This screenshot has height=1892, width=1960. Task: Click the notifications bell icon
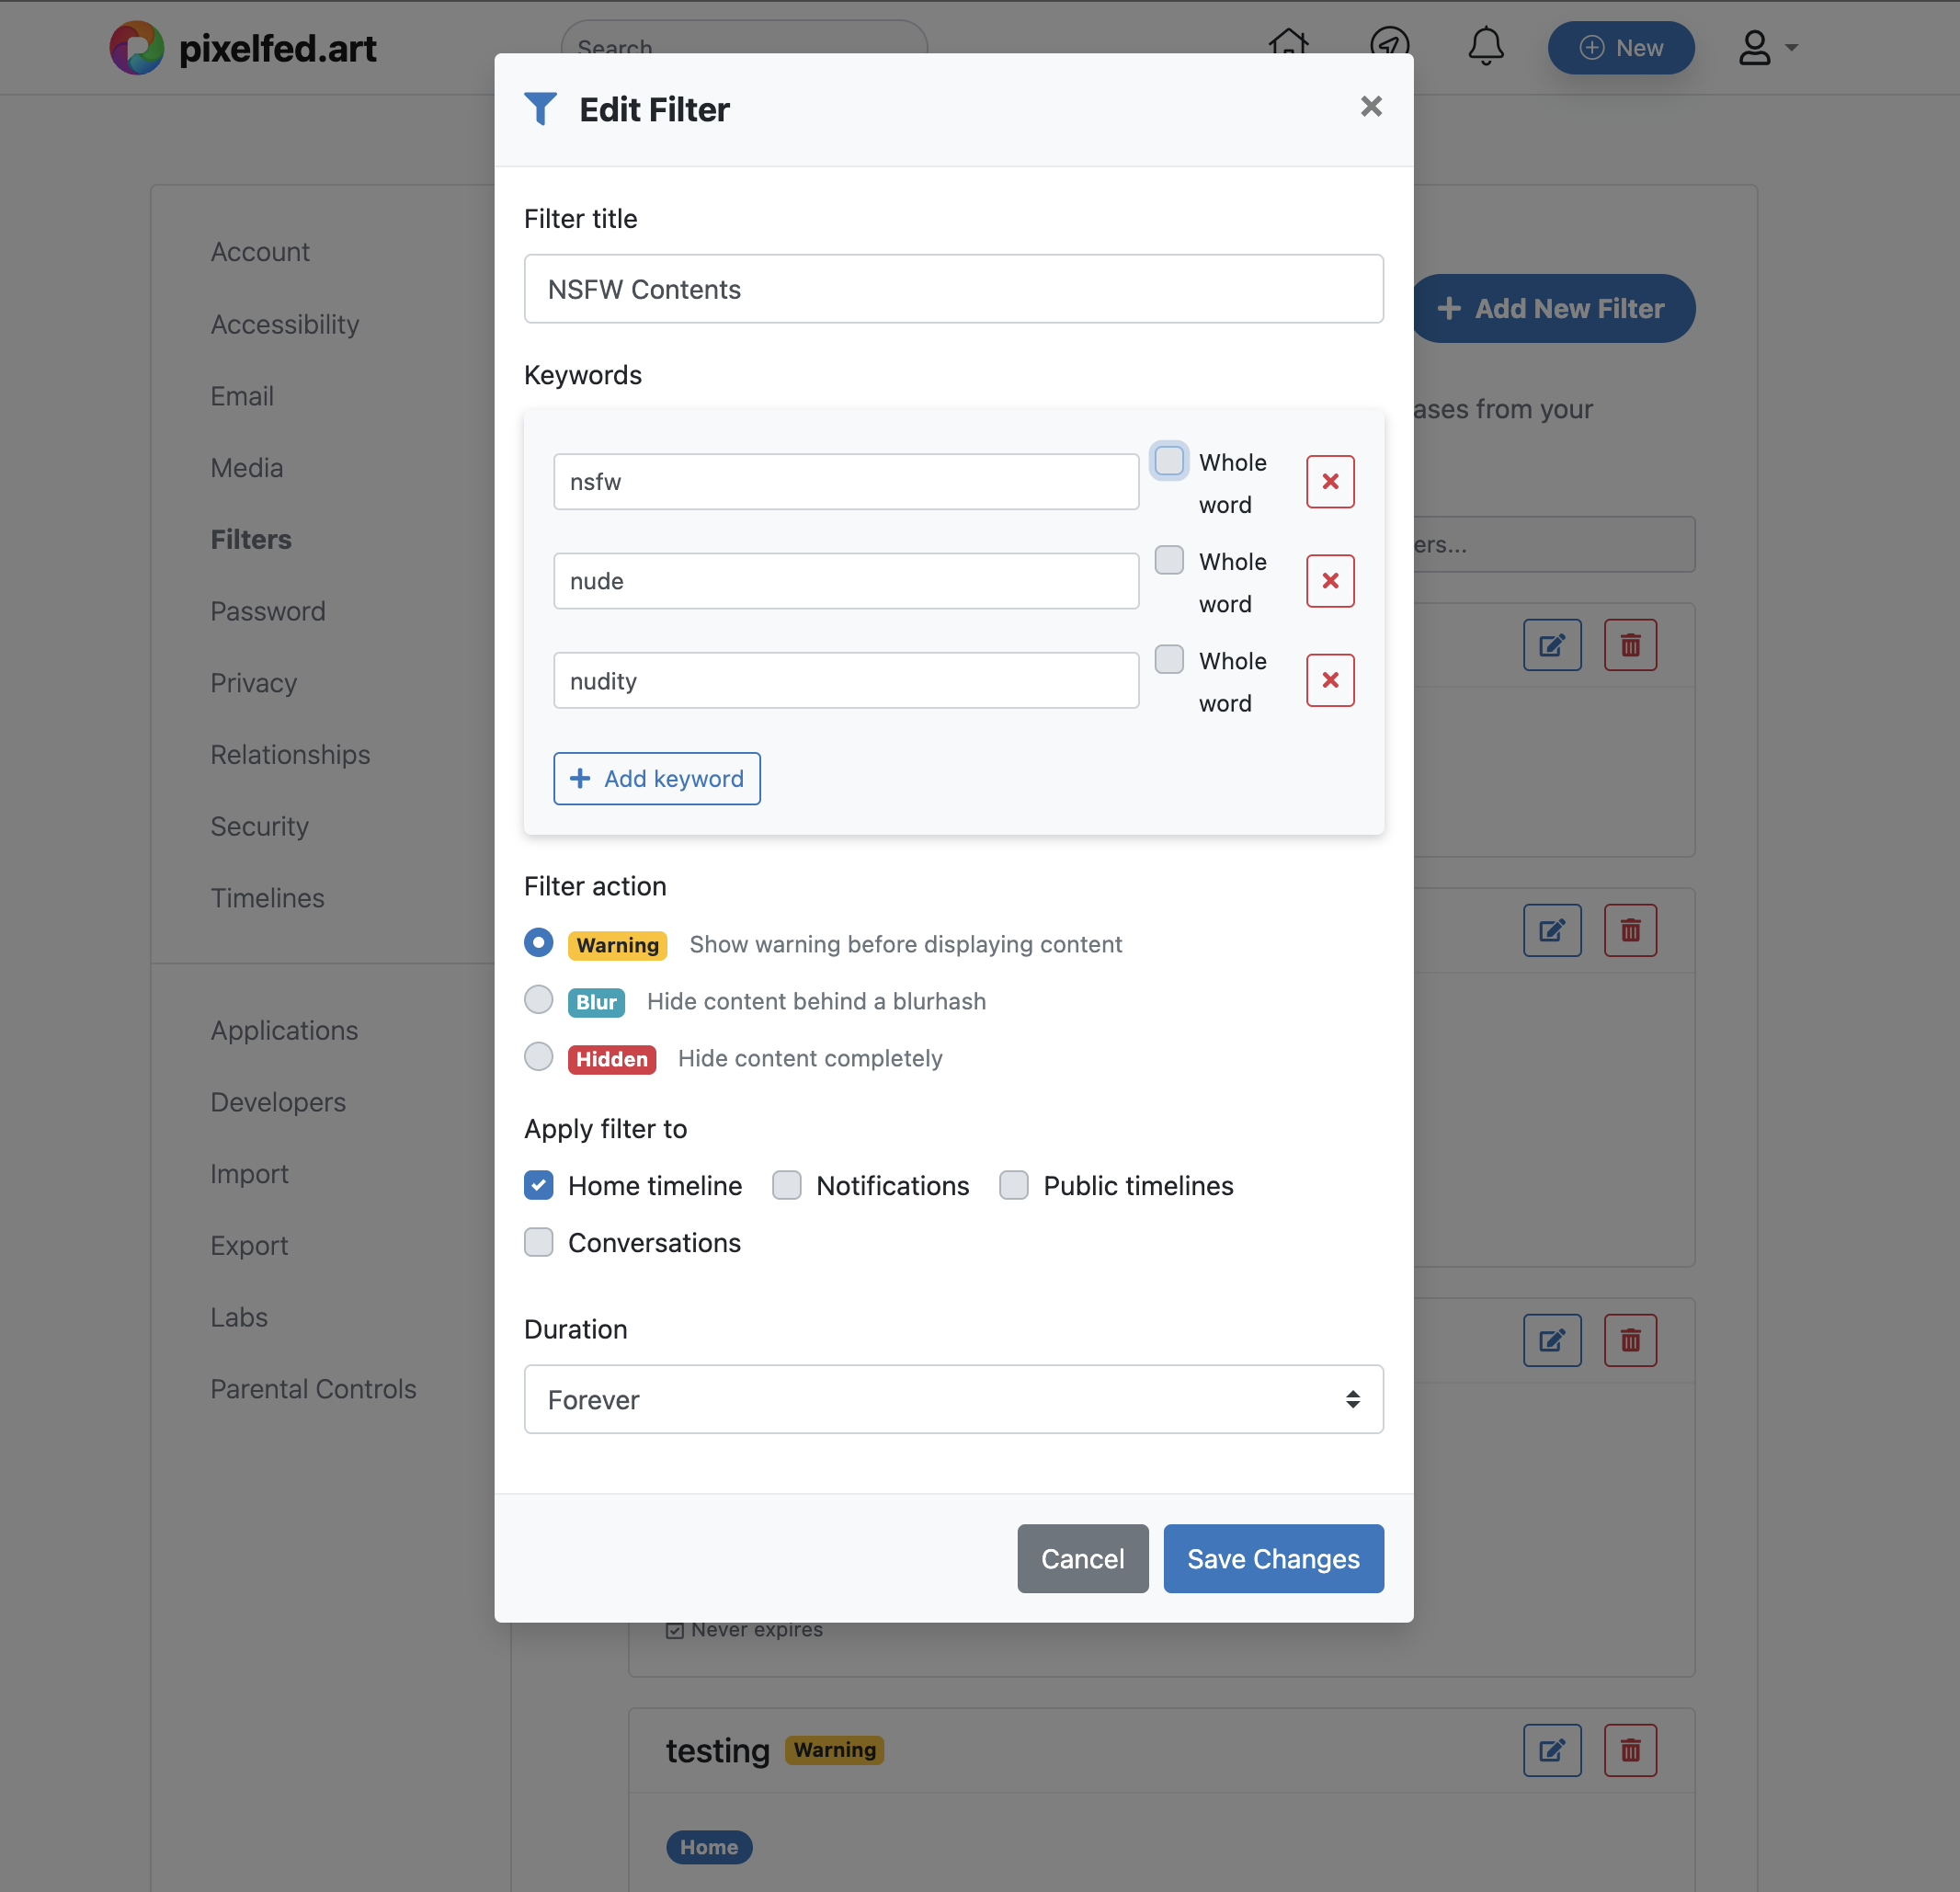point(1485,47)
